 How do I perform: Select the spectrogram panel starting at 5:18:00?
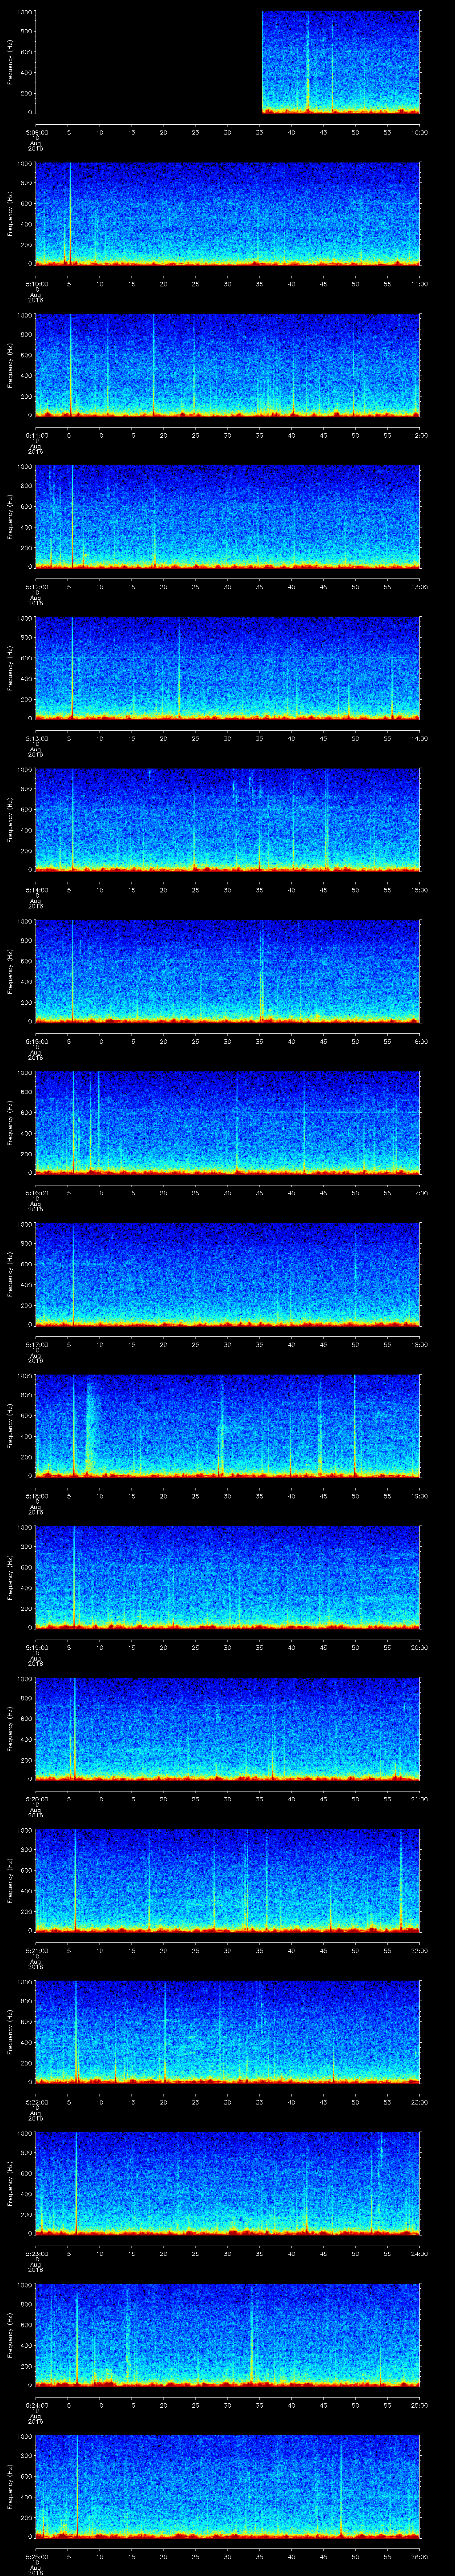[x=228, y=1426]
